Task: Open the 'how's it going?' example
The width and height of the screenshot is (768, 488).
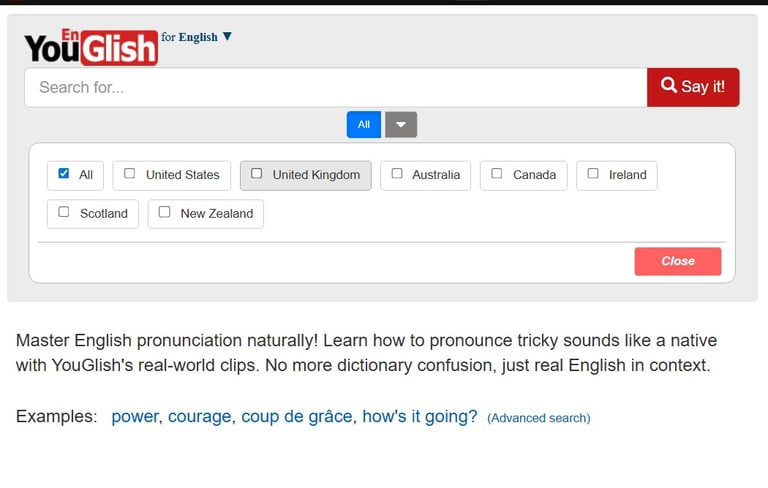Action: (420, 416)
